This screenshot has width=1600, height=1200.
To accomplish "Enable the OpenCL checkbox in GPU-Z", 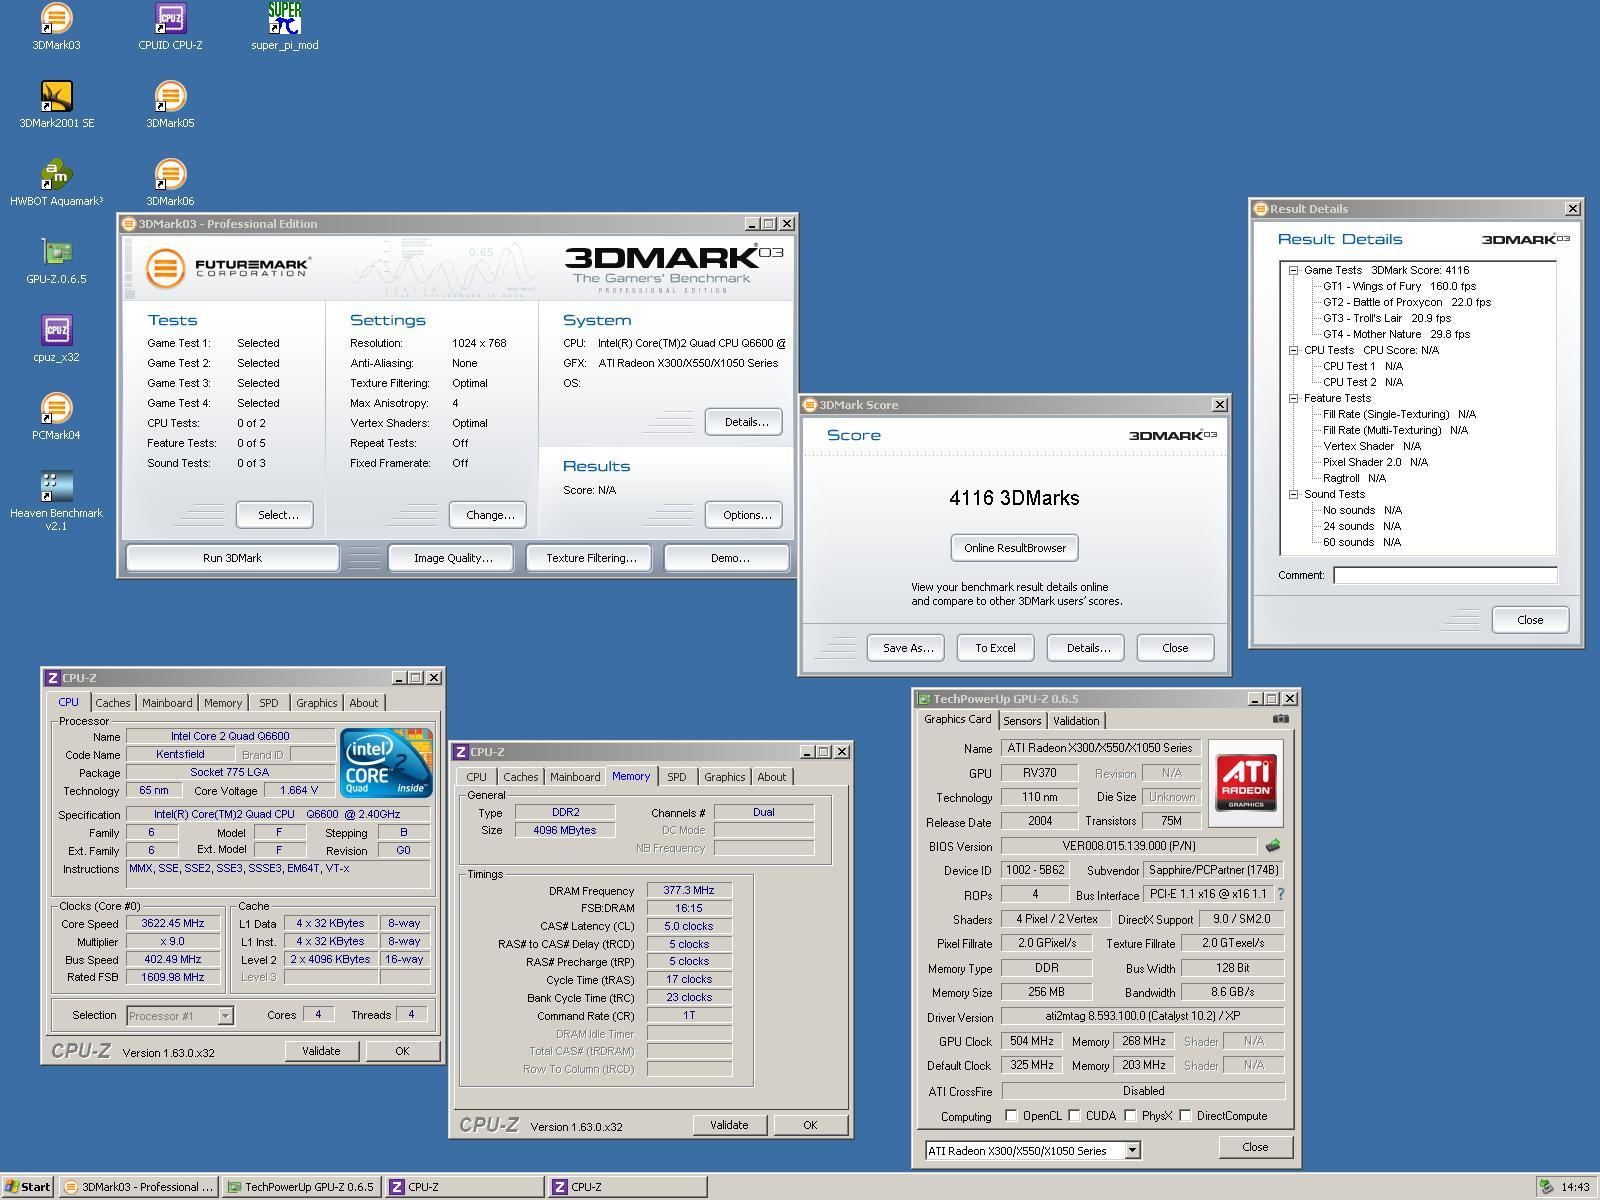I will click(1011, 1116).
